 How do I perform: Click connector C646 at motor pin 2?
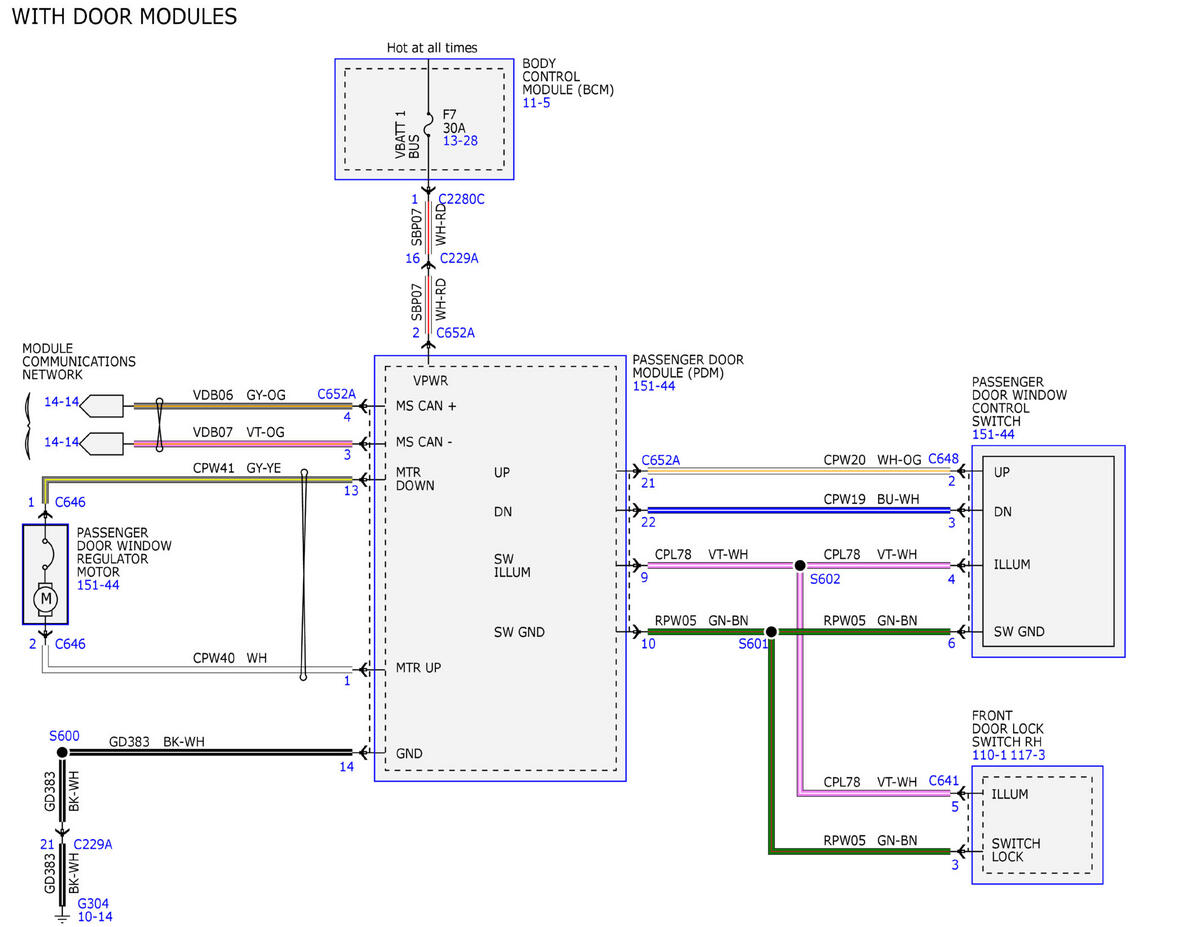pyautogui.click(x=70, y=644)
